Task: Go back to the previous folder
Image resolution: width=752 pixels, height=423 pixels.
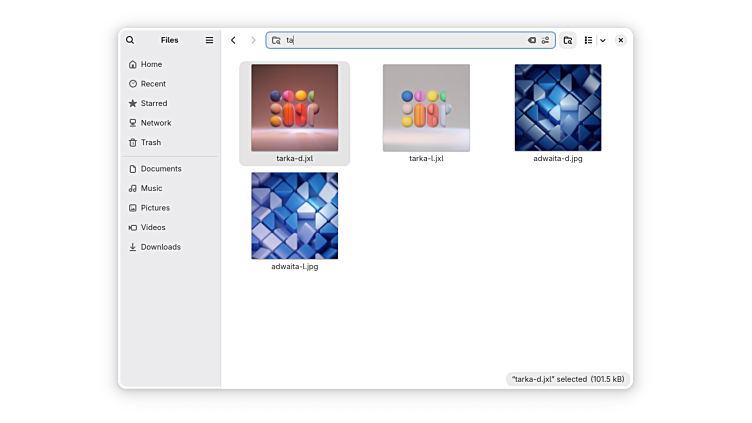Action: pyautogui.click(x=233, y=40)
